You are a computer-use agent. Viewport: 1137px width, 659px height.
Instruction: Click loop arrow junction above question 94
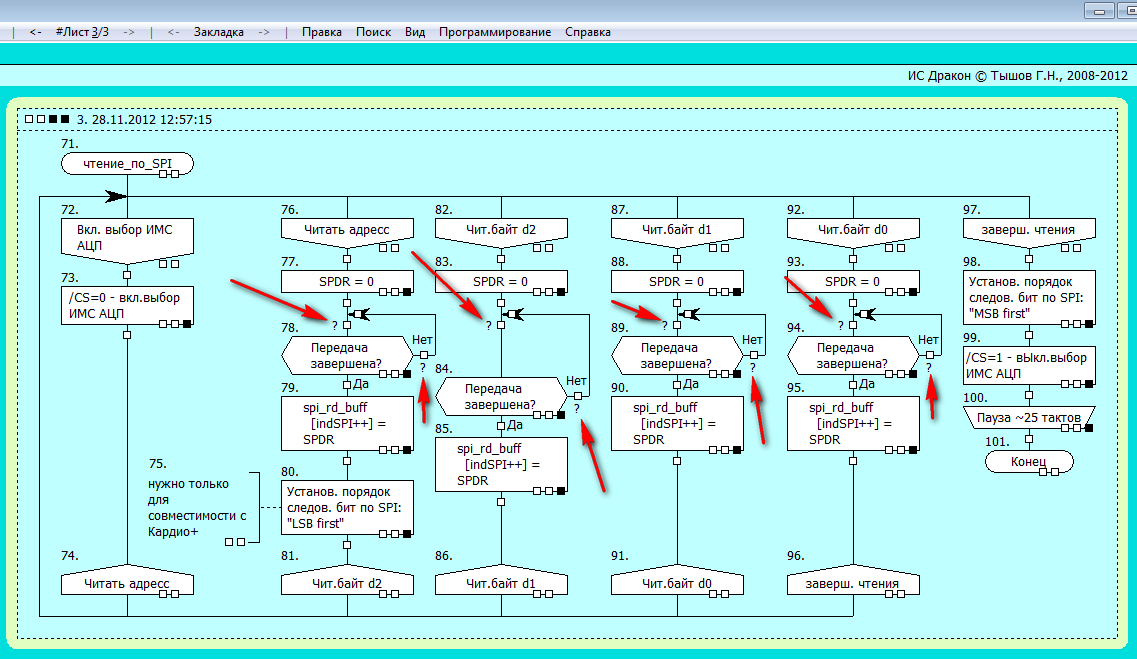click(x=864, y=313)
